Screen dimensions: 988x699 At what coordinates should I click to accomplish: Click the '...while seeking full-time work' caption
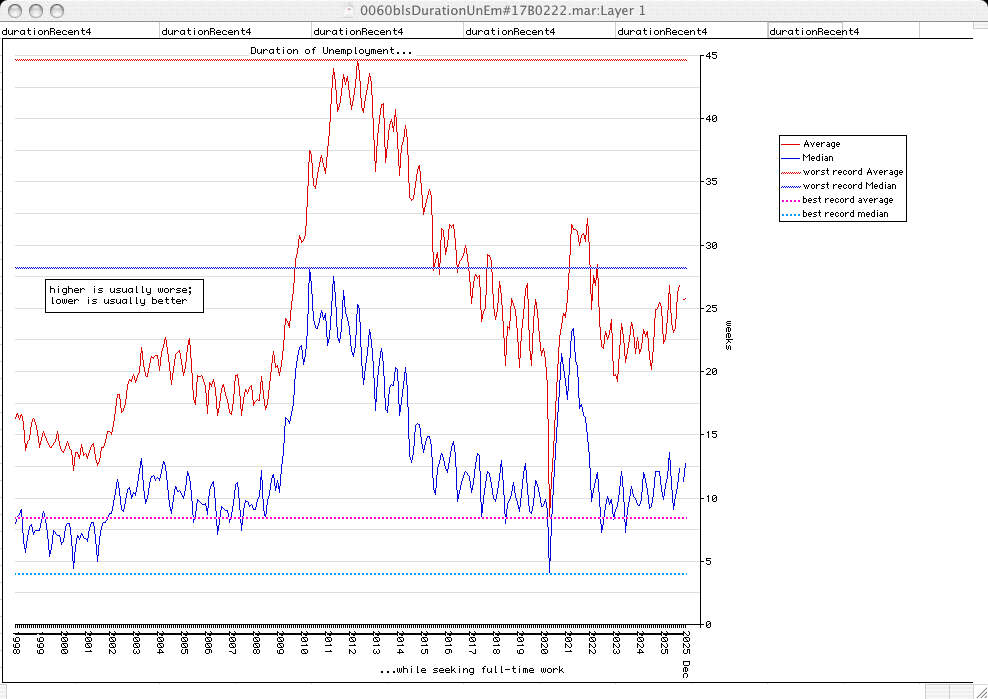[x=472, y=670]
